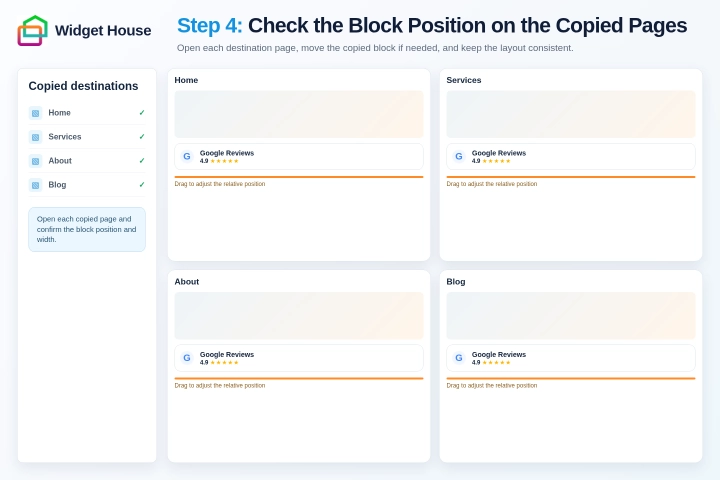The height and width of the screenshot is (480, 720).
Task: Select the Services page icon in sidebar
Action: [35, 137]
